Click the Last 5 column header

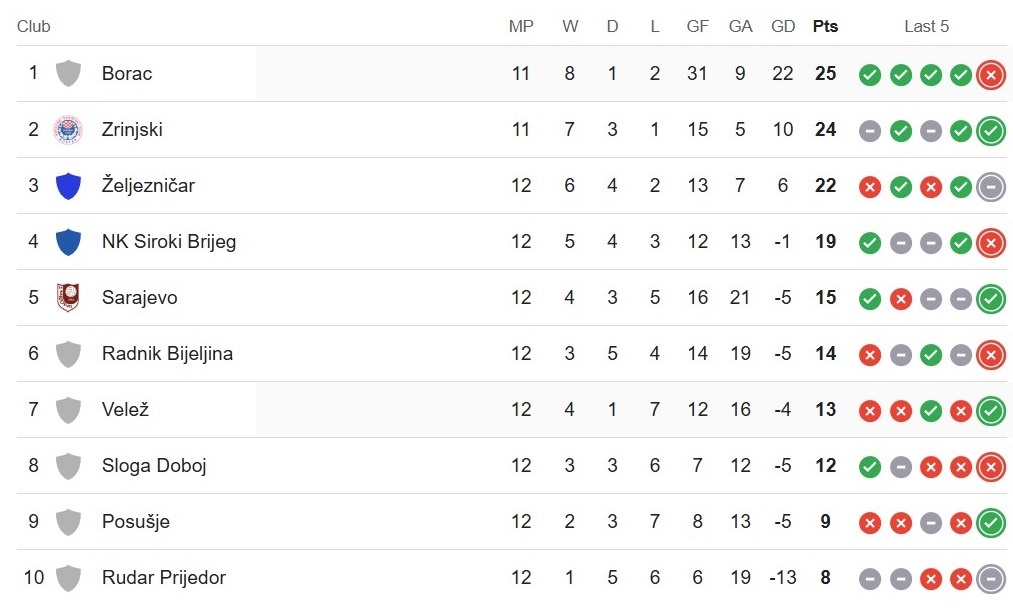(926, 26)
